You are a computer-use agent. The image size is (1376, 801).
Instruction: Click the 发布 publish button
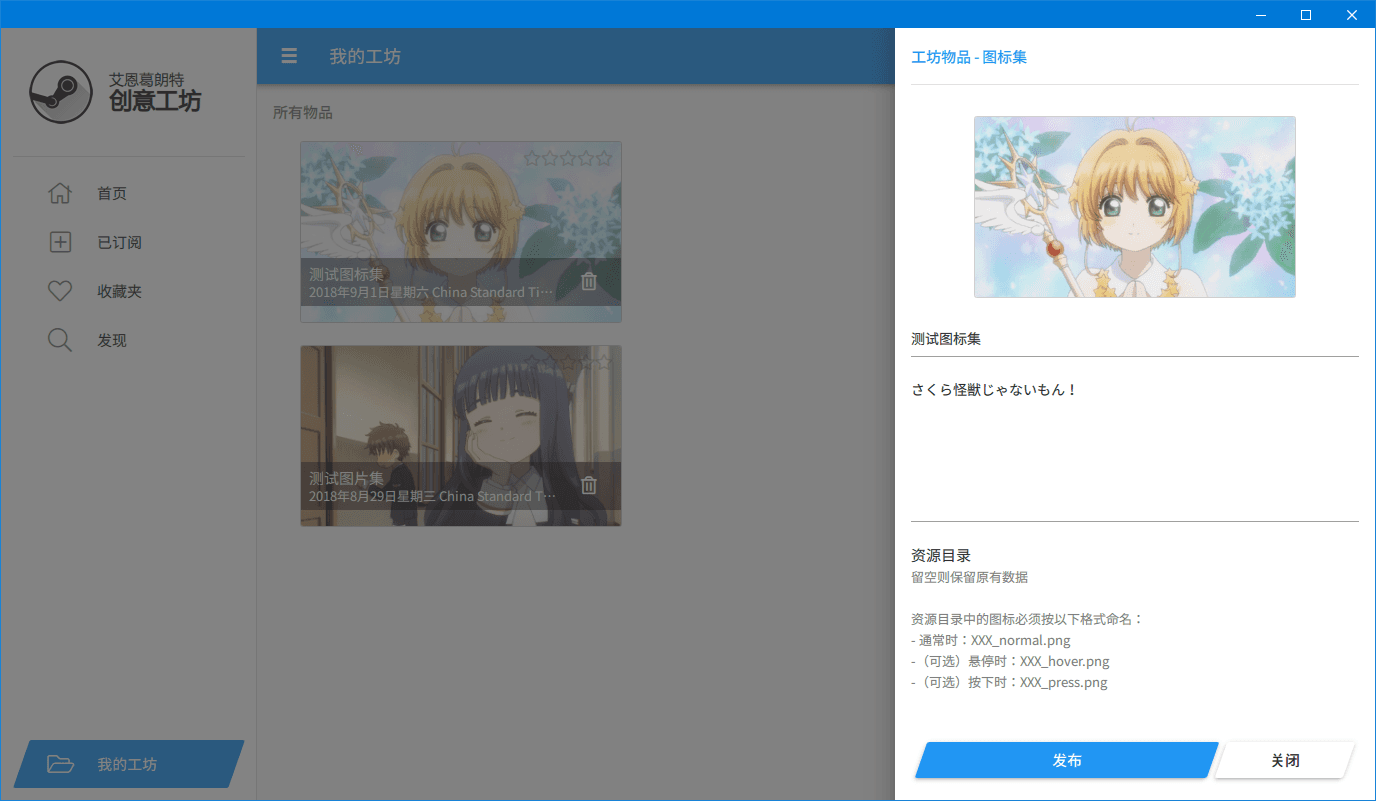(x=1067, y=760)
